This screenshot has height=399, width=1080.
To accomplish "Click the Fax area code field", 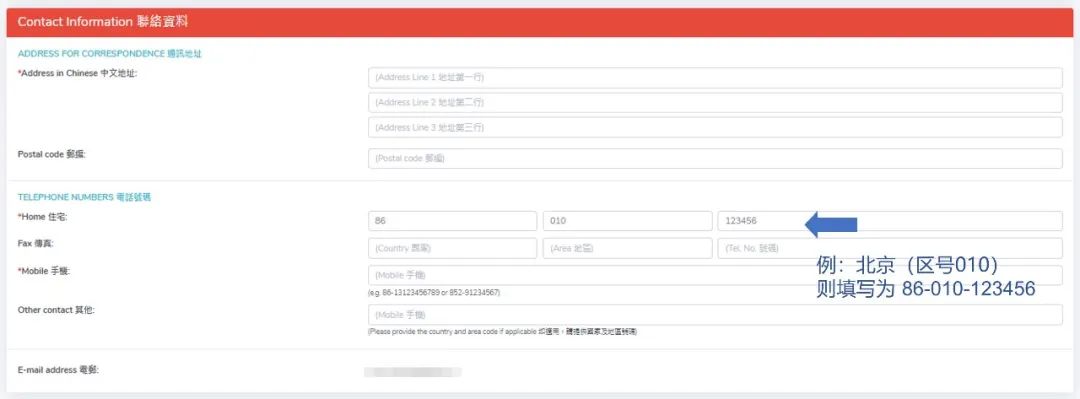I will coord(627,248).
